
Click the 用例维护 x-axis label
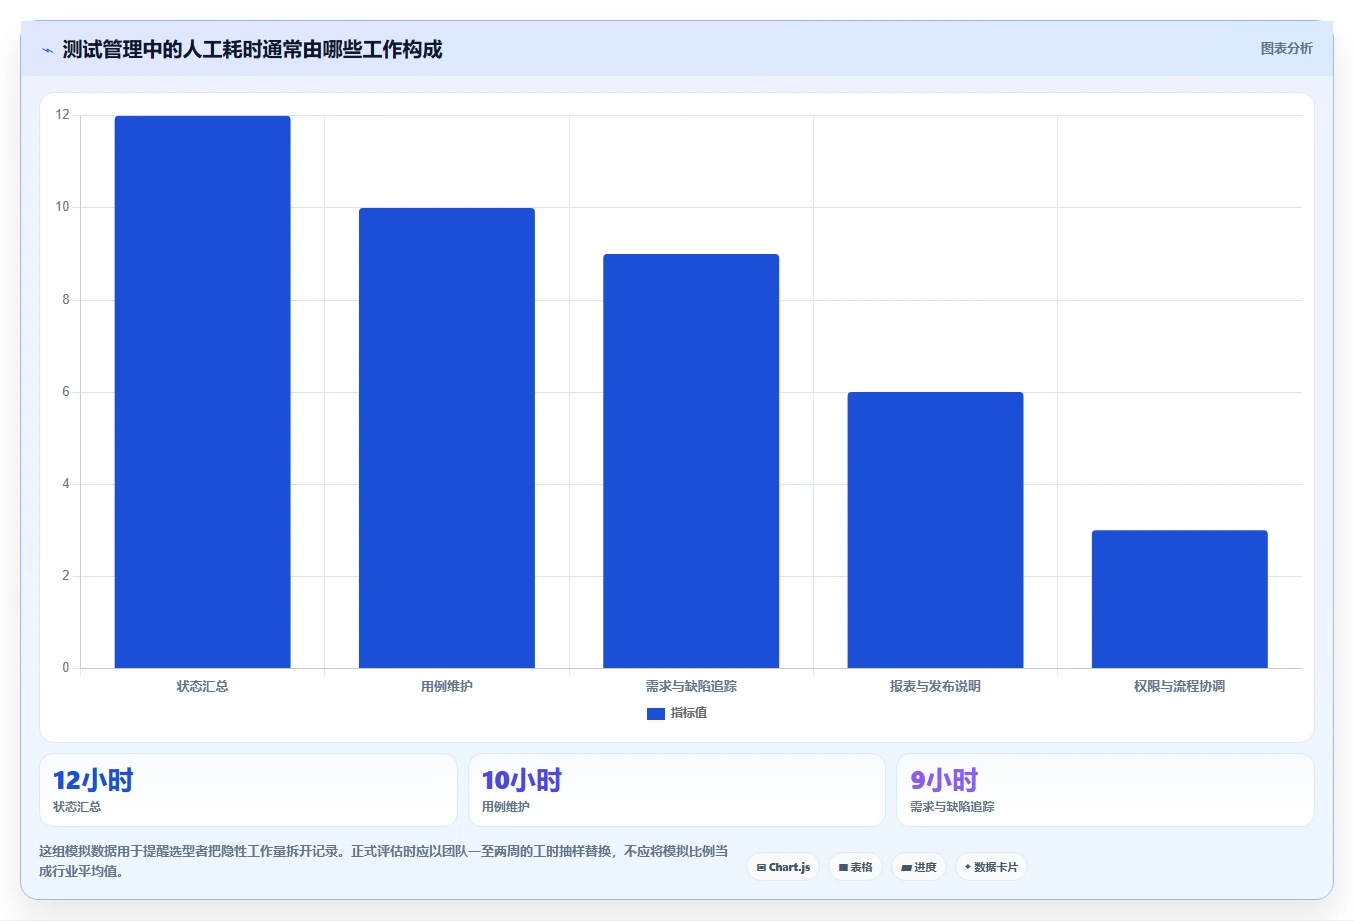click(x=447, y=686)
